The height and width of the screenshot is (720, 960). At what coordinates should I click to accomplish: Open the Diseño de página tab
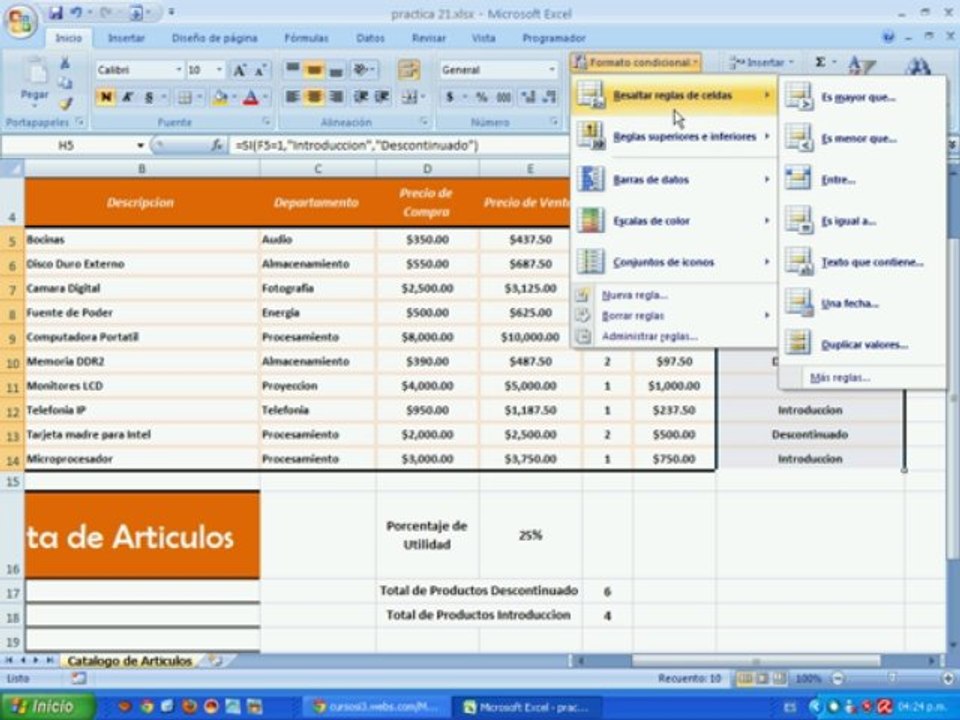pyautogui.click(x=214, y=38)
